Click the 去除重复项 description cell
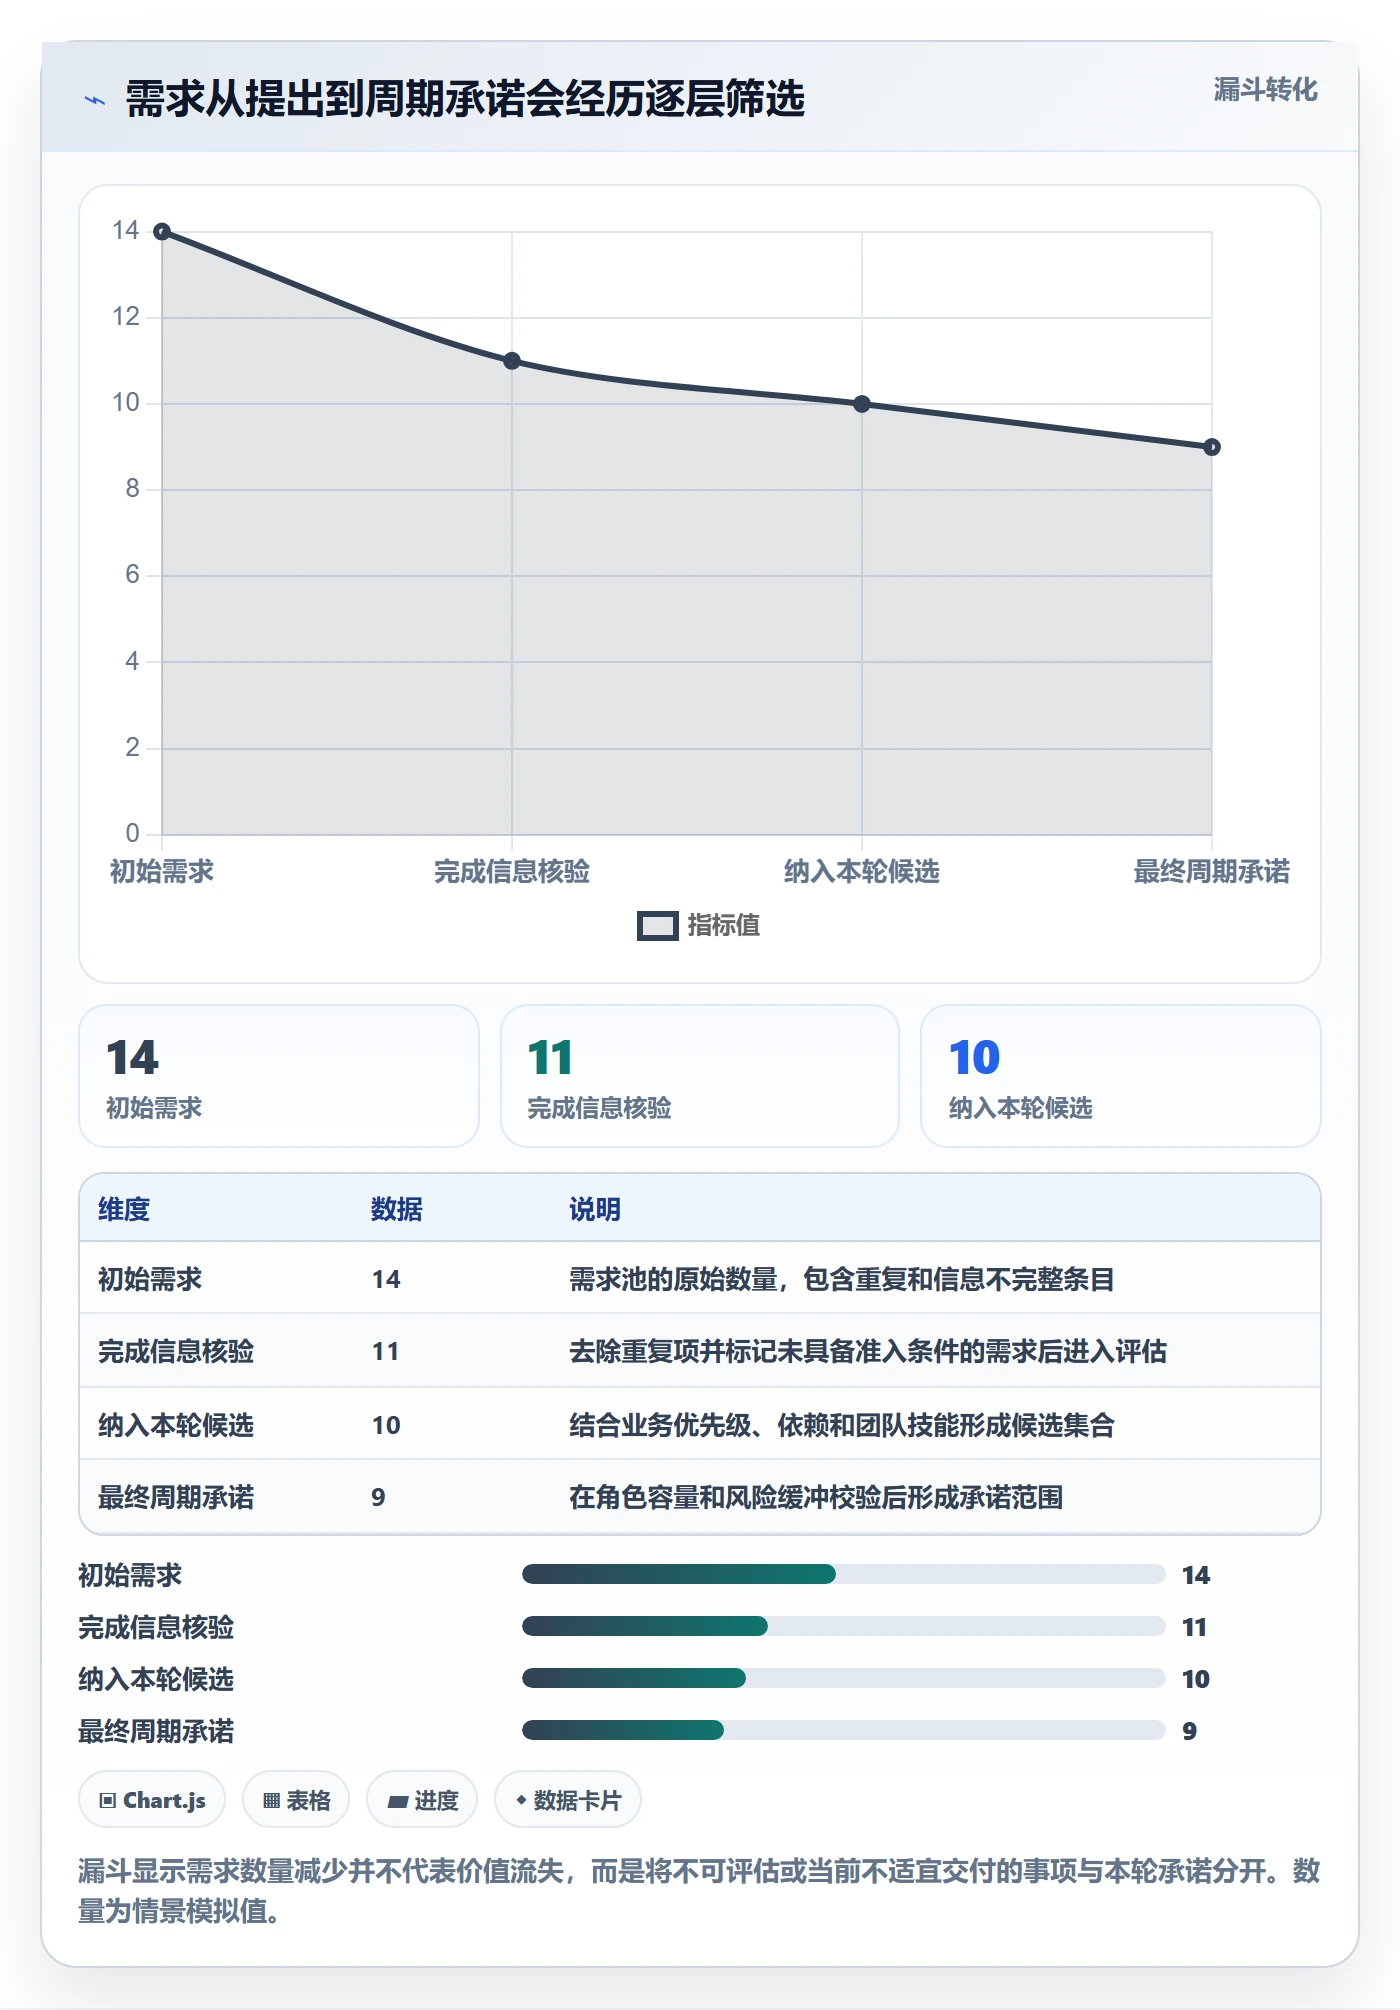The height and width of the screenshot is (2010, 1400). pyautogui.click(x=868, y=1351)
